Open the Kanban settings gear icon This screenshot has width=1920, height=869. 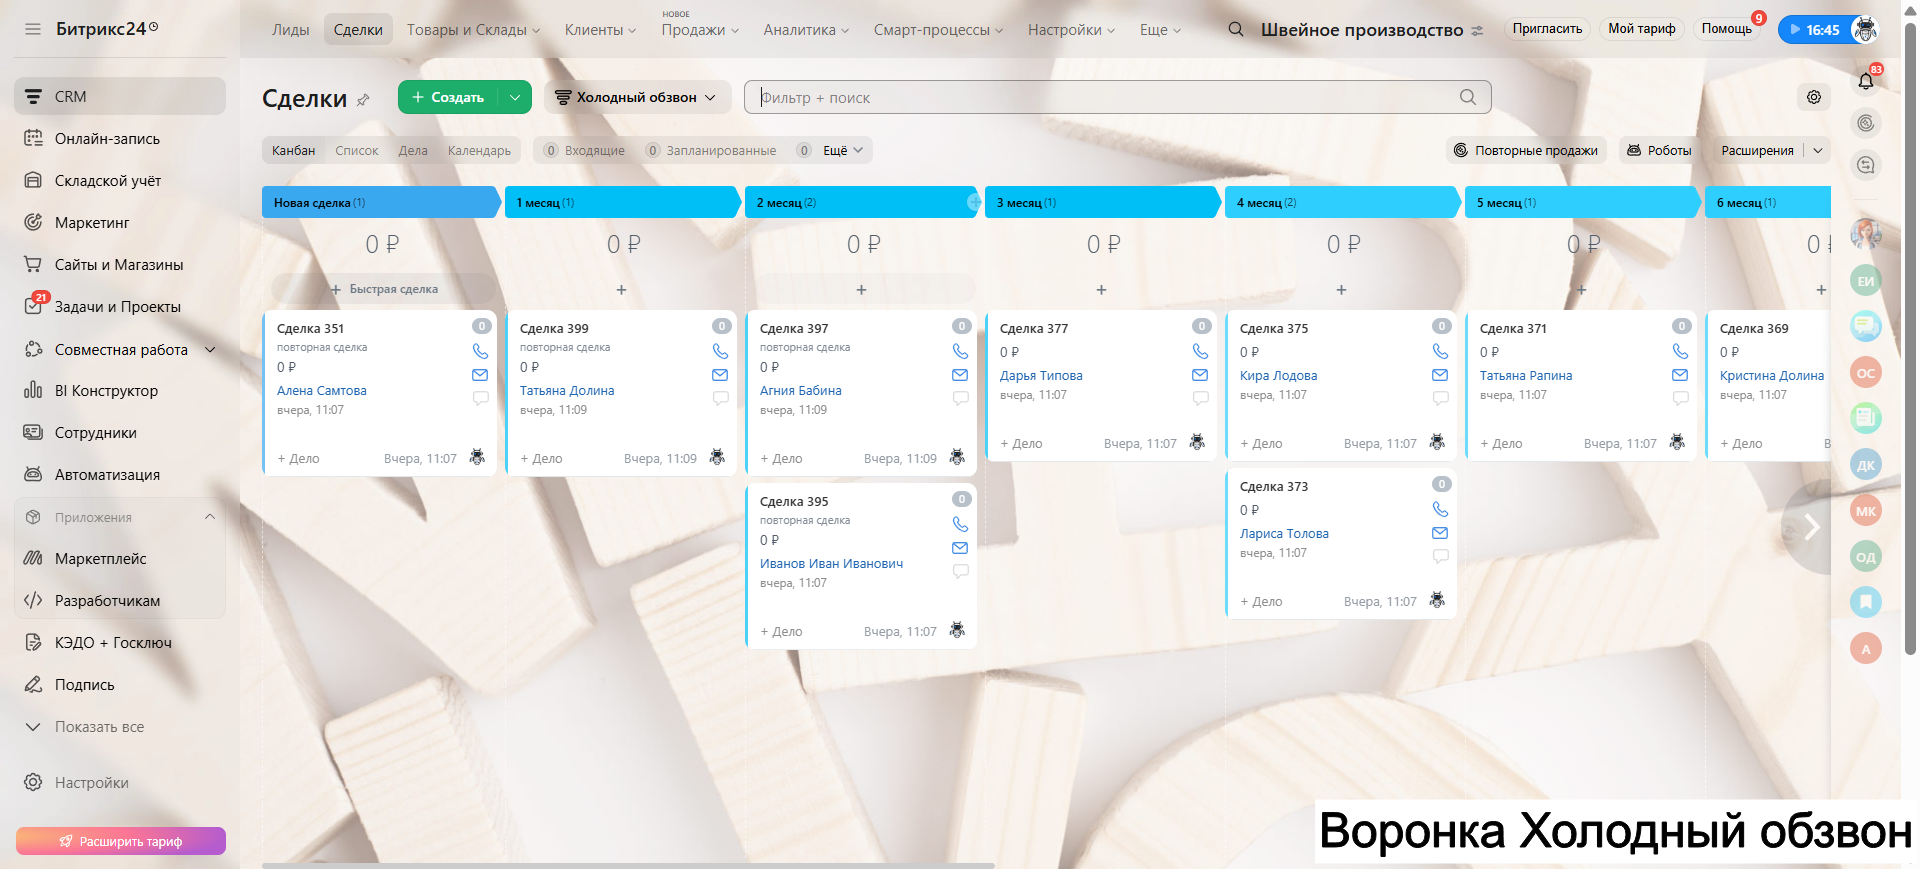(x=1814, y=97)
